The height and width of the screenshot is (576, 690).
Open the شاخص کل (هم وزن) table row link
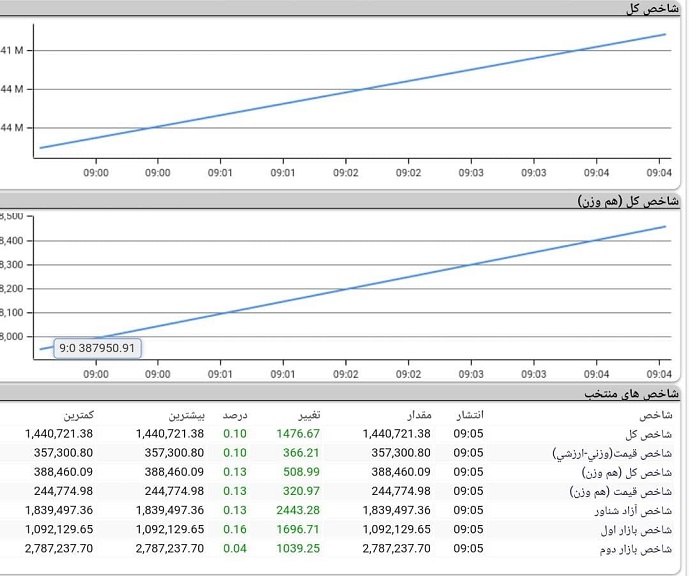(627, 473)
